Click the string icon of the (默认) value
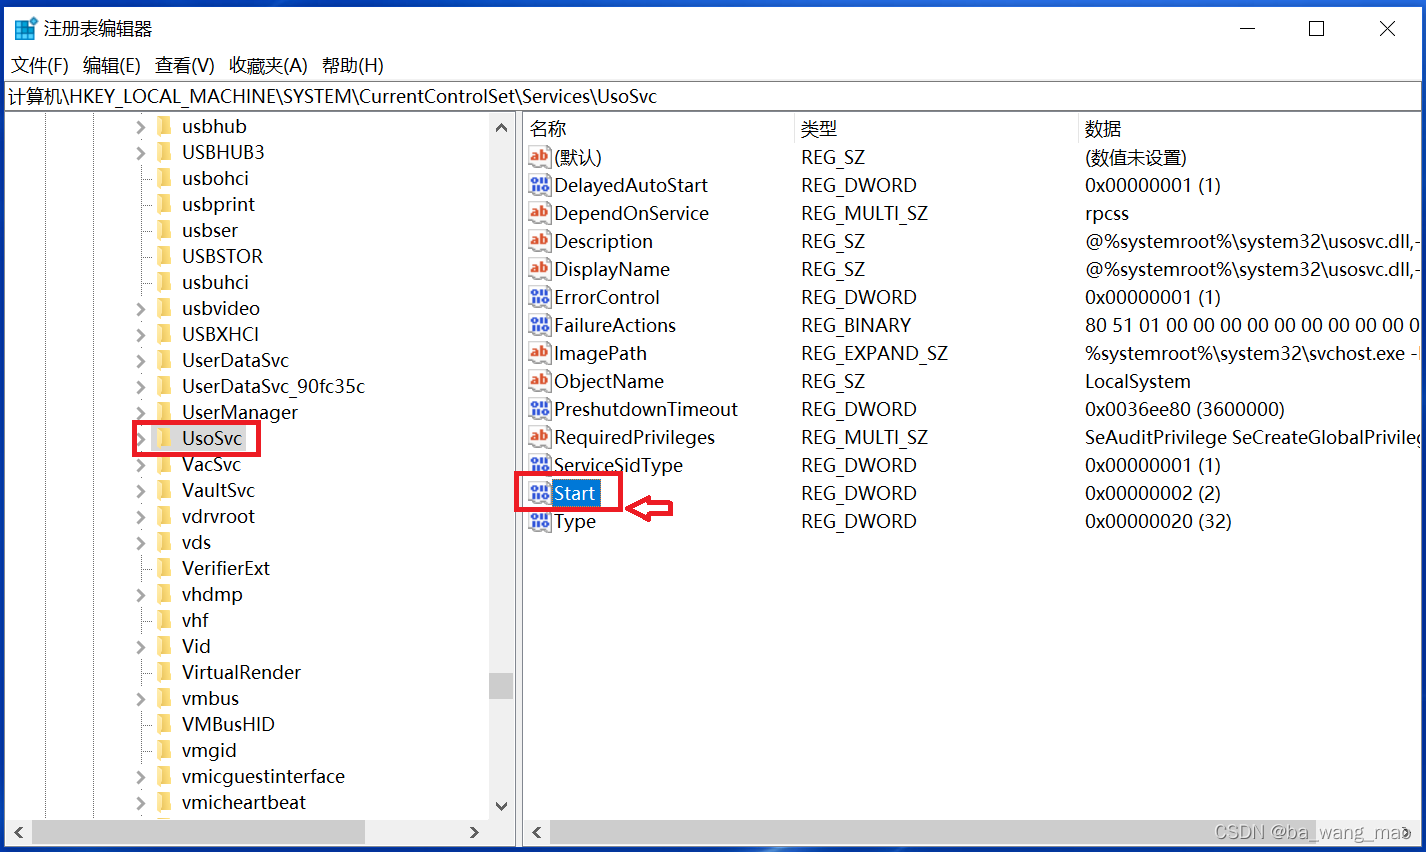This screenshot has height=852, width=1426. click(x=540, y=156)
